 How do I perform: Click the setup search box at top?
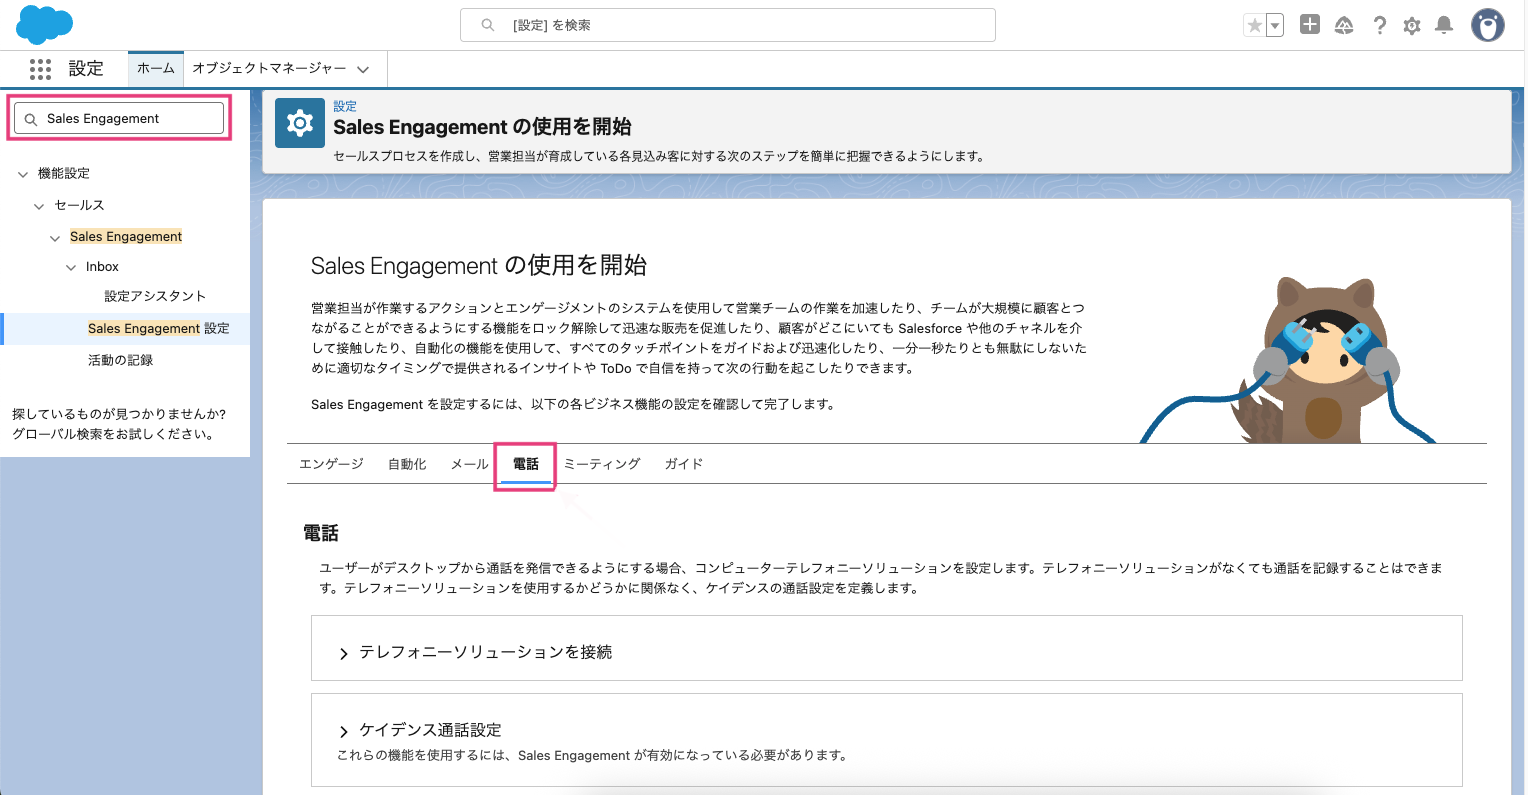click(728, 25)
